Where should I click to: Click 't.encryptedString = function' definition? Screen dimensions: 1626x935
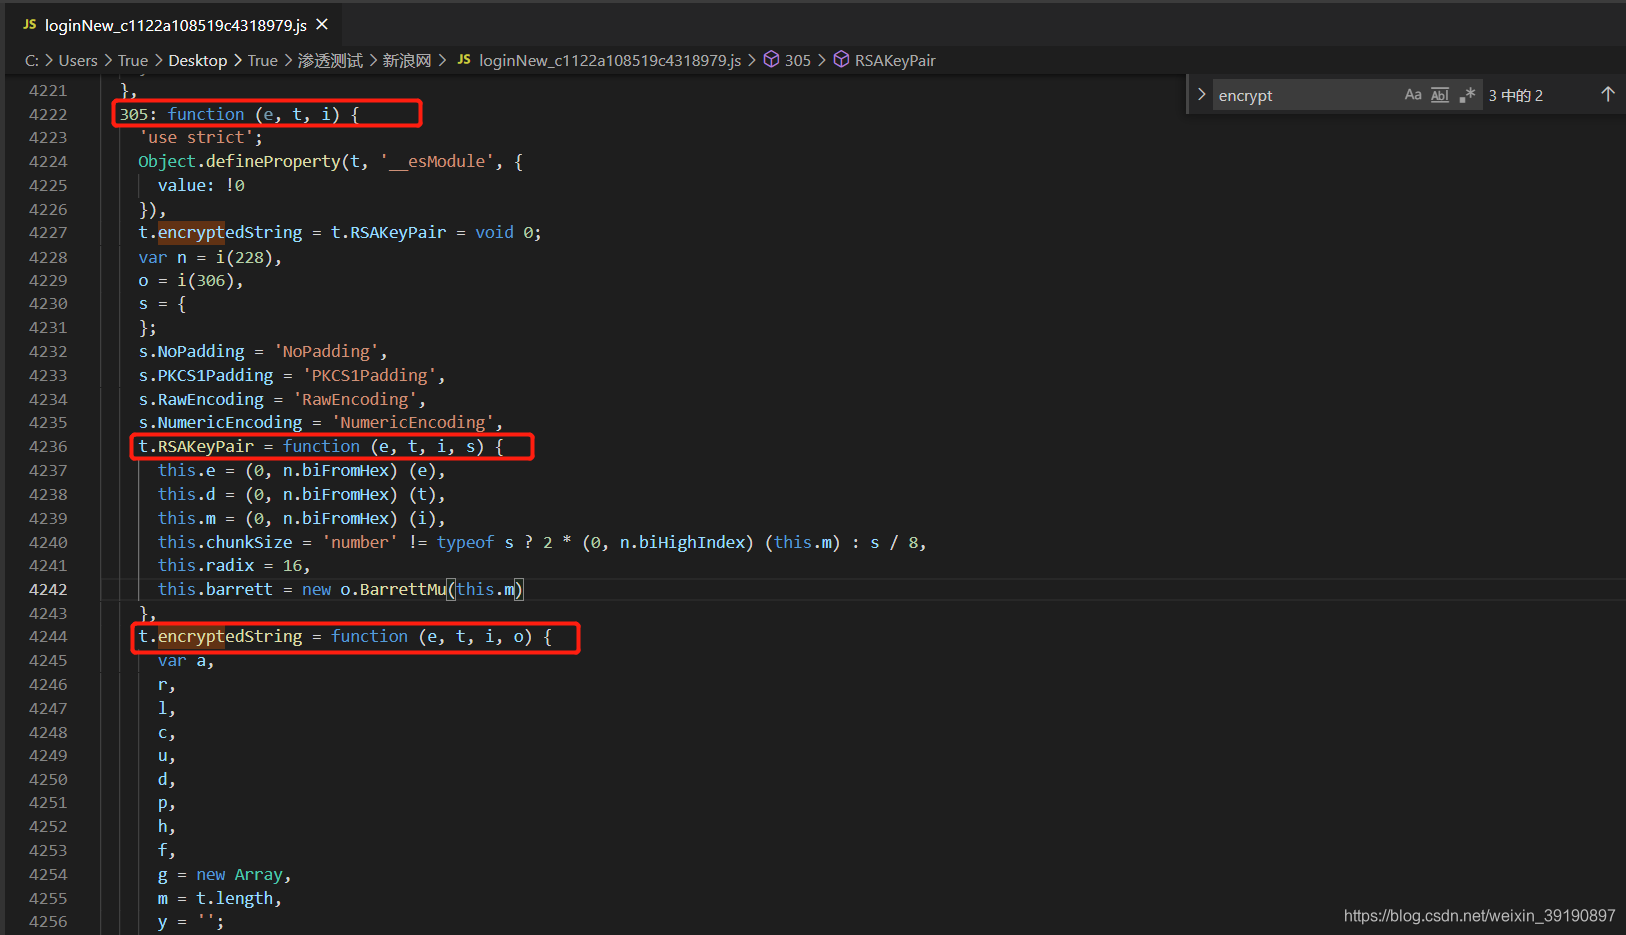(x=345, y=636)
